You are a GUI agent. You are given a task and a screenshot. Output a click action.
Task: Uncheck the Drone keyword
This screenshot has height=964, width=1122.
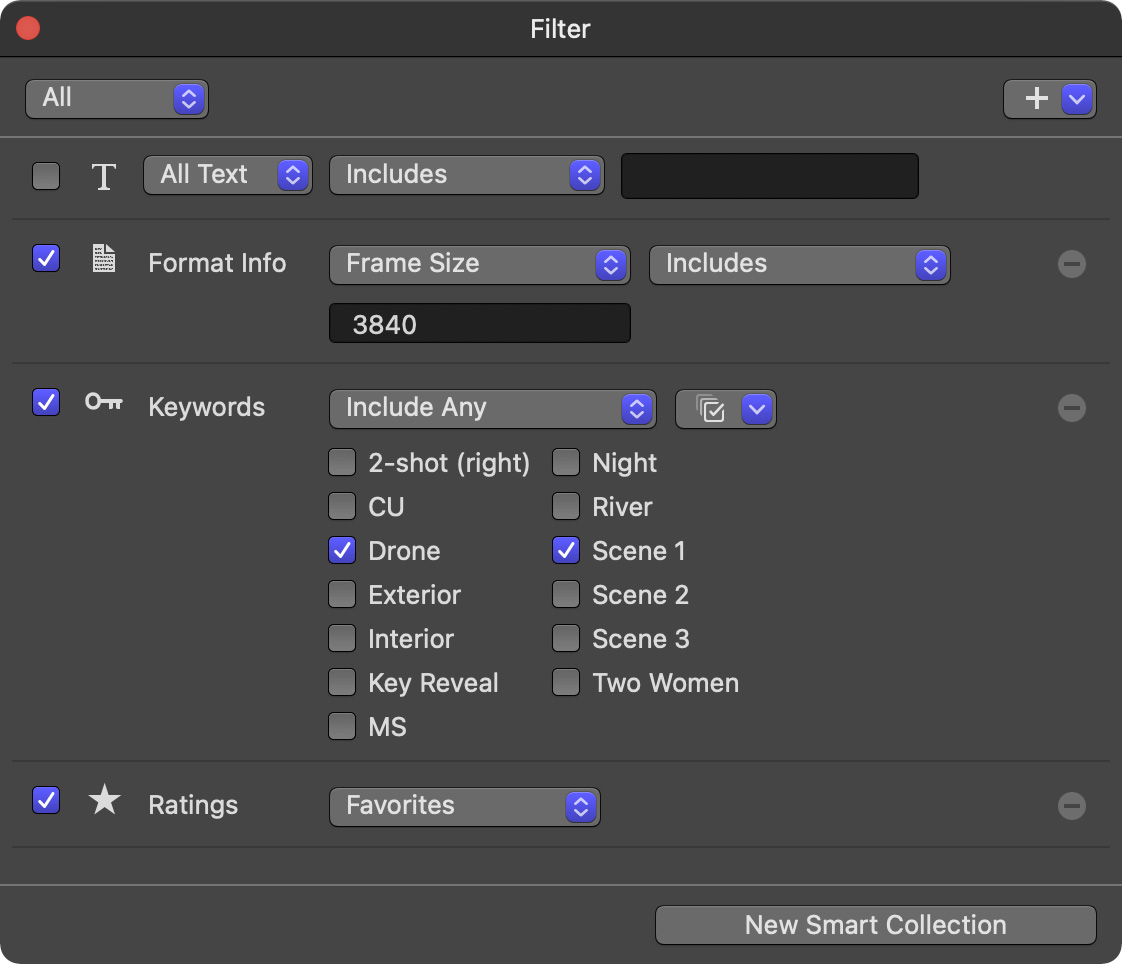(x=342, y=550)
